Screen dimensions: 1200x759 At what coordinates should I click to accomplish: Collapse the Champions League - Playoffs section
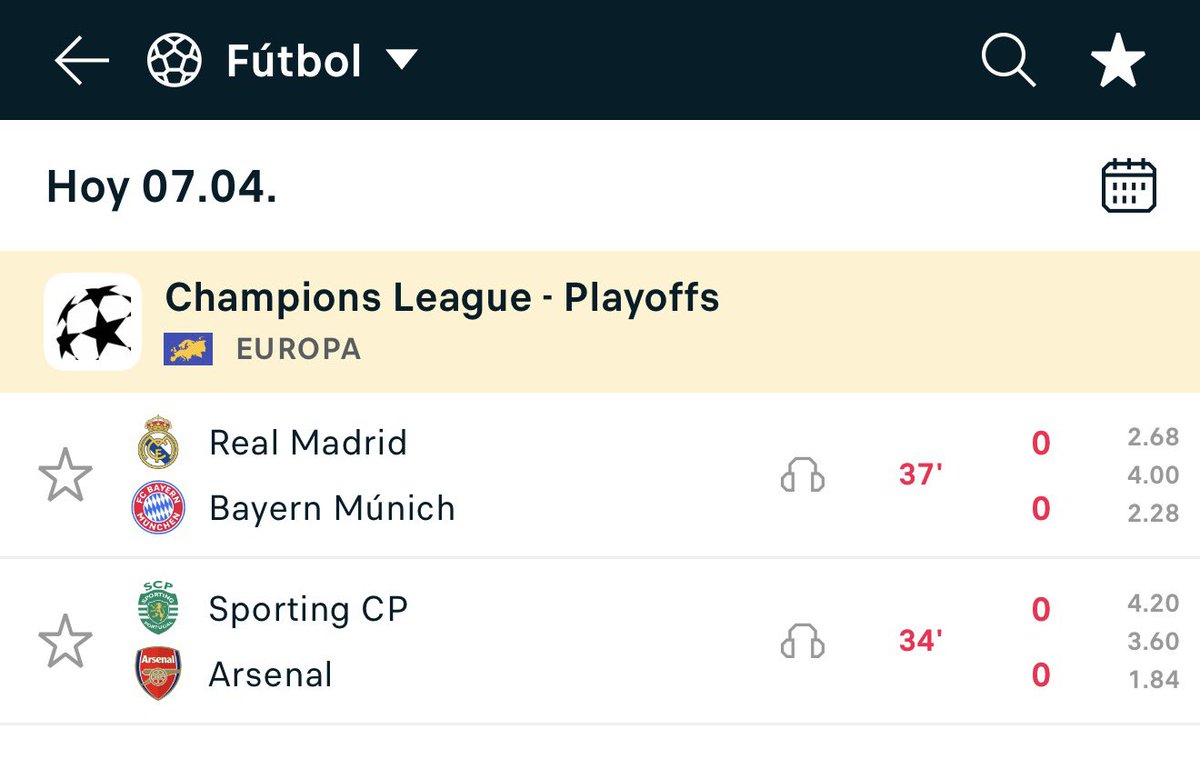point(441,298)
